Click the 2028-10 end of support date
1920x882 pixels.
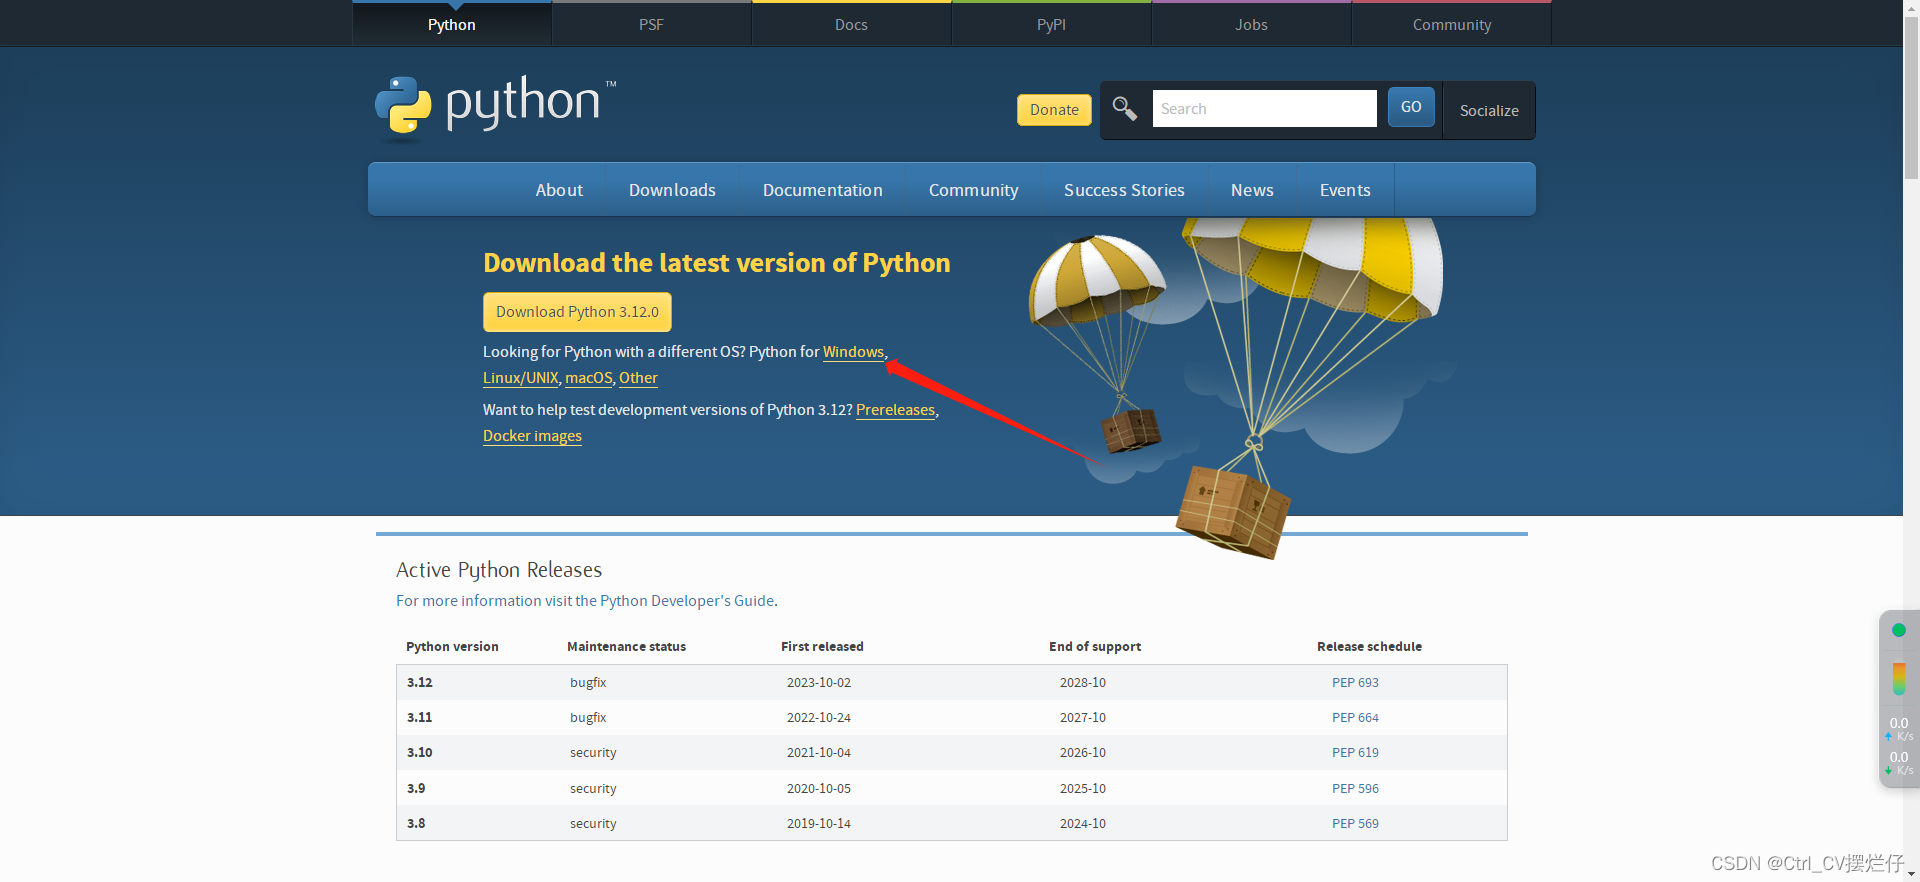pyautogui.click(x=1083, y=683)
